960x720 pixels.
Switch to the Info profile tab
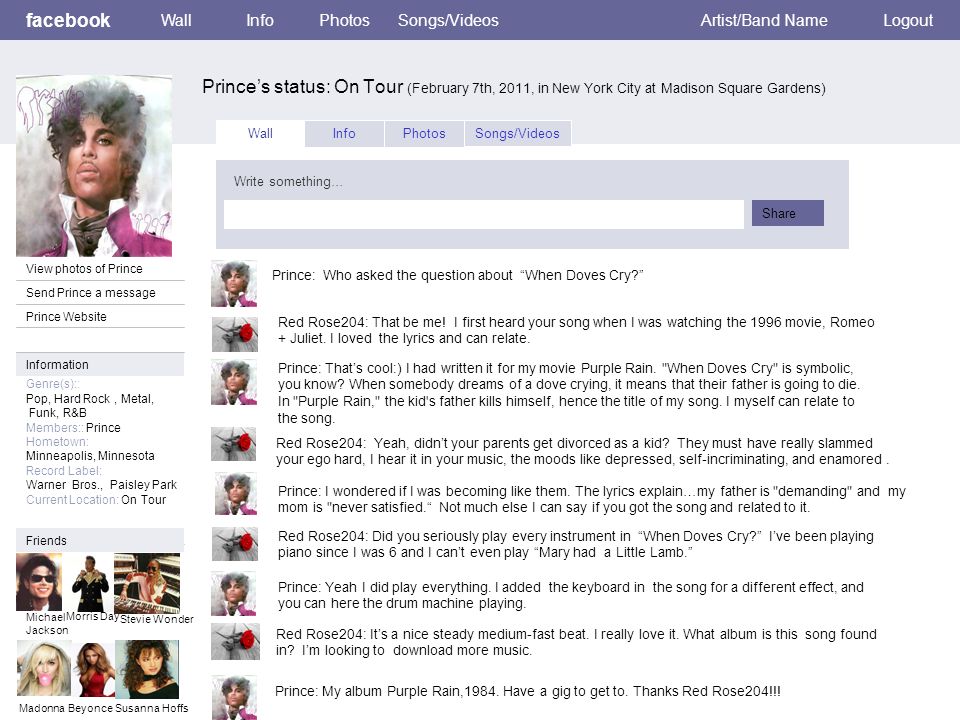pos(344,133)
